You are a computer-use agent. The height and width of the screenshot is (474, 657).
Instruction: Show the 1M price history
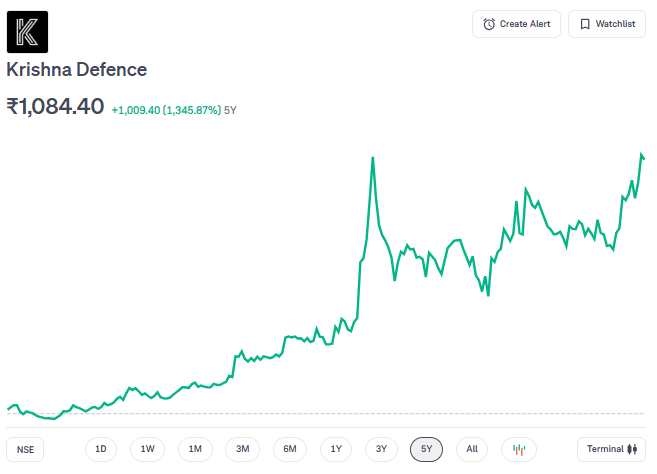[195, 449]
